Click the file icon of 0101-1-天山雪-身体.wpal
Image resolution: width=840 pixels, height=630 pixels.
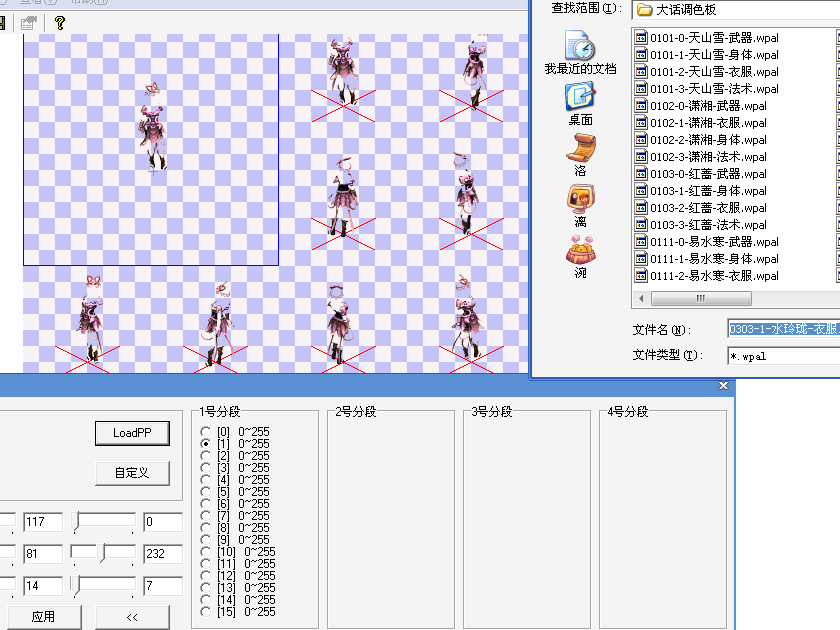641,55
